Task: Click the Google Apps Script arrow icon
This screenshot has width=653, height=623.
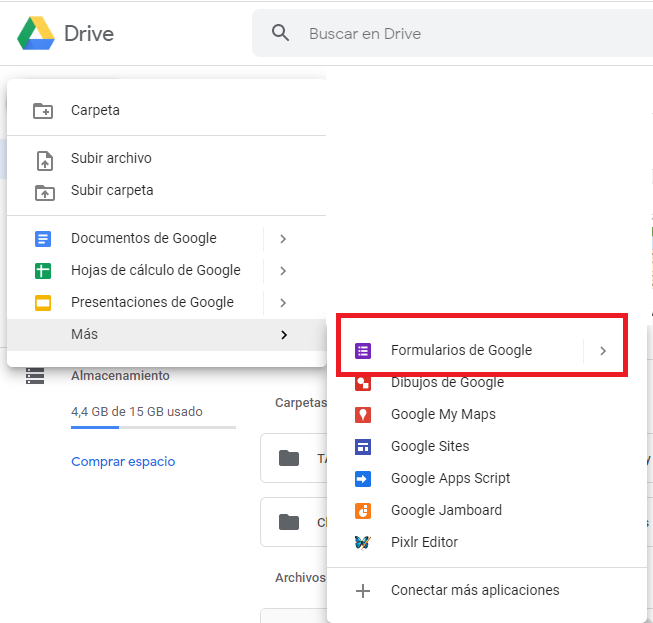Action: click(x=363, y=479)
